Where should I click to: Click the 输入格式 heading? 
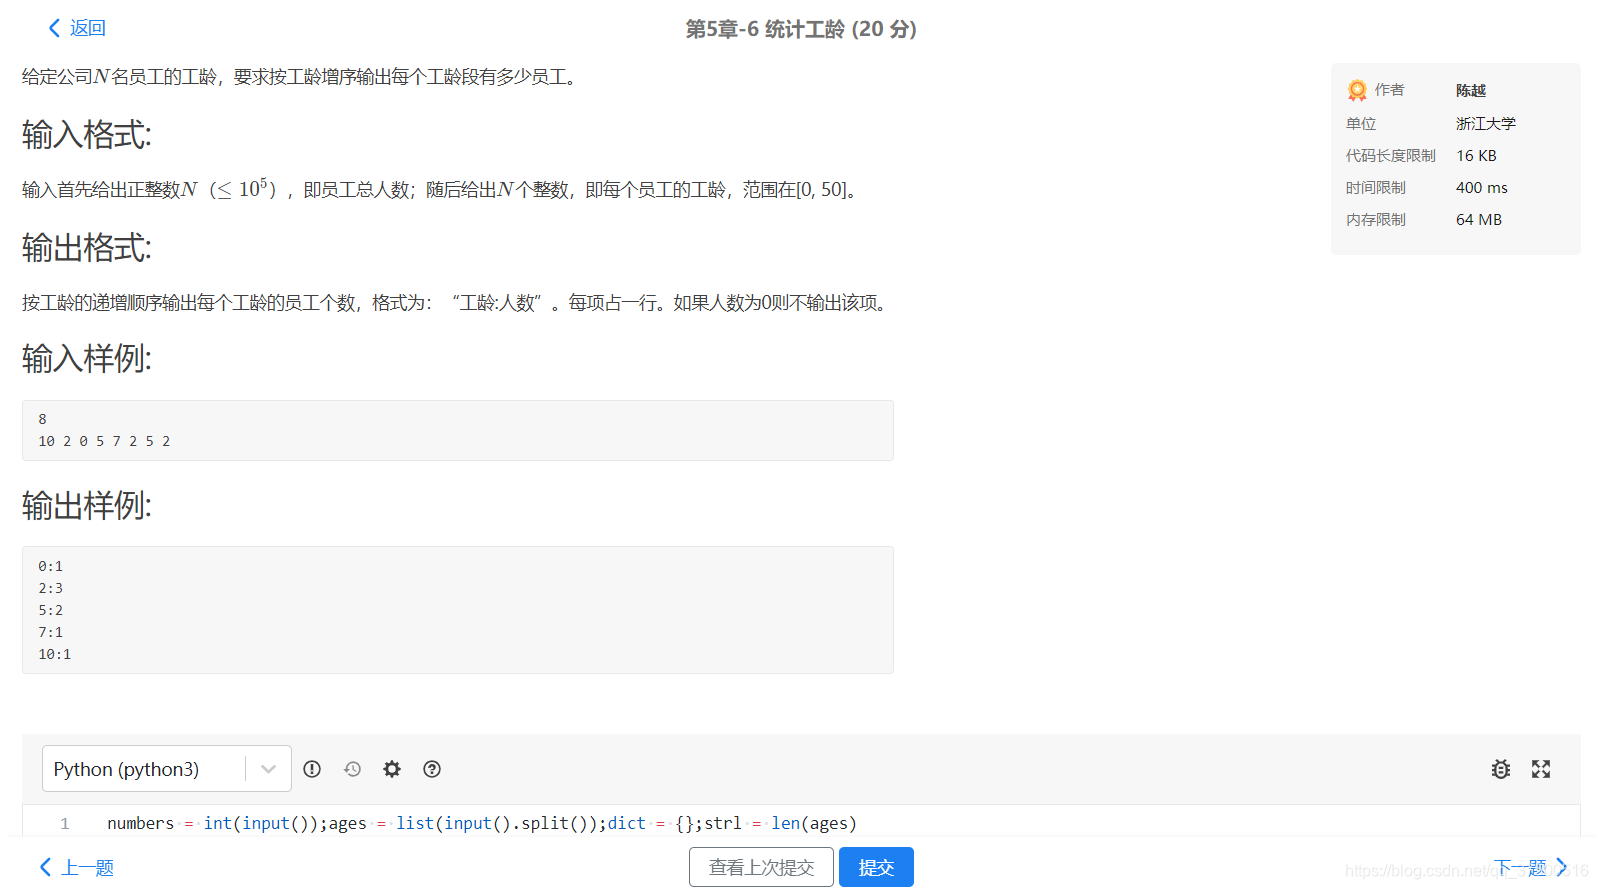coord(87,134)
